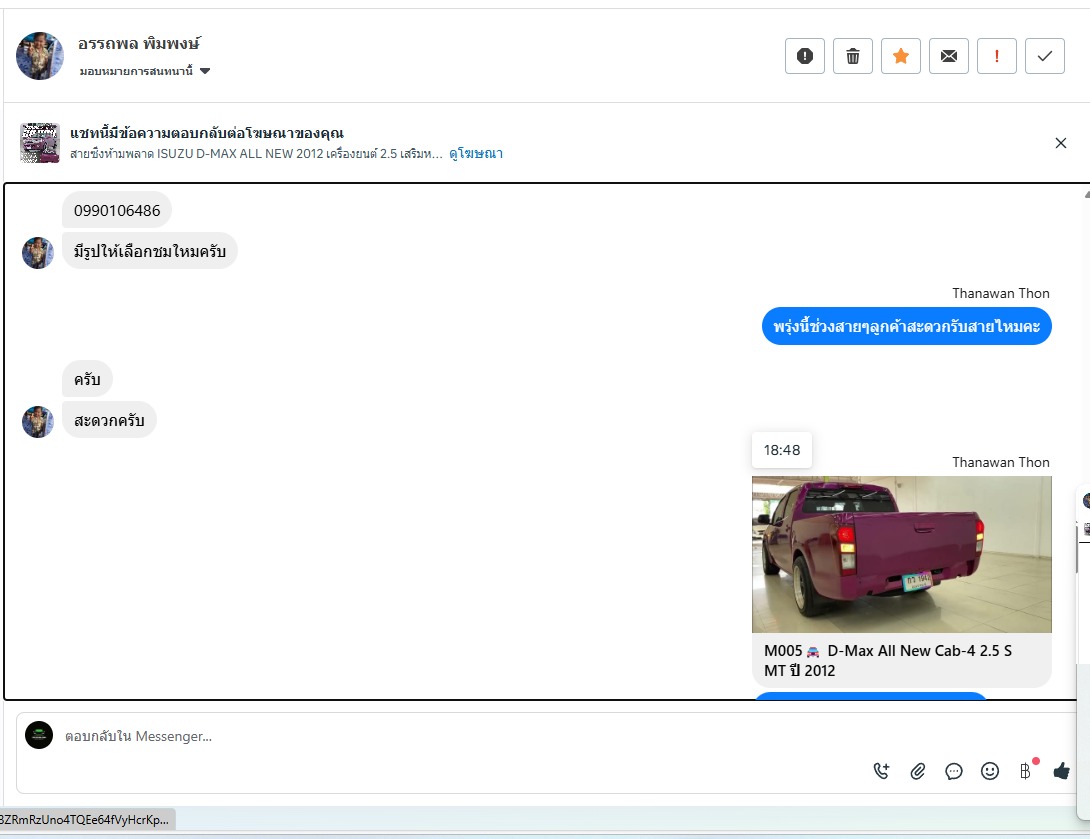Open the emoji picker
This screenshot has height=839, width=1090.
[990, 770]
